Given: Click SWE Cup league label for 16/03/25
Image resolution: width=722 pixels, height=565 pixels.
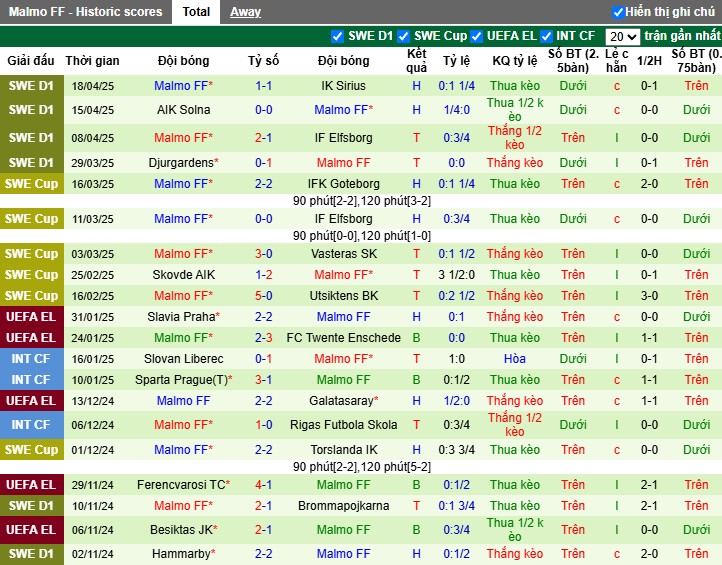Looking at the screenshot, I should 31,184.
